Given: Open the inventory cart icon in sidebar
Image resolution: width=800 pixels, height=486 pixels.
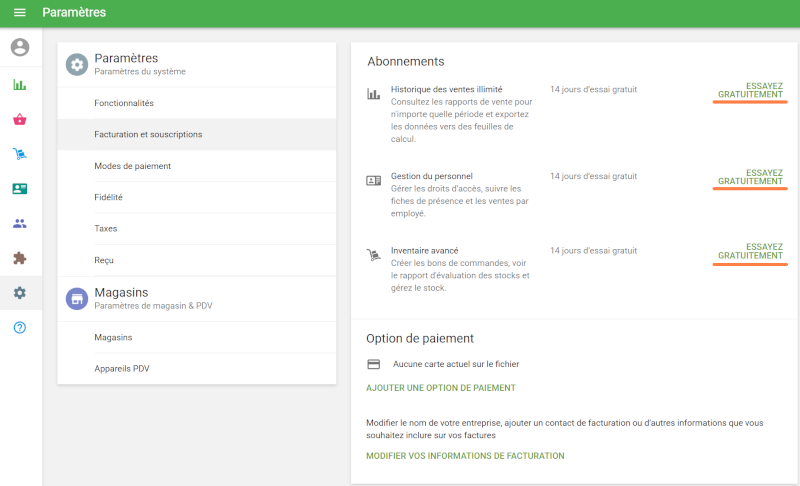Looking at the screenshot, I should (20, 154).
